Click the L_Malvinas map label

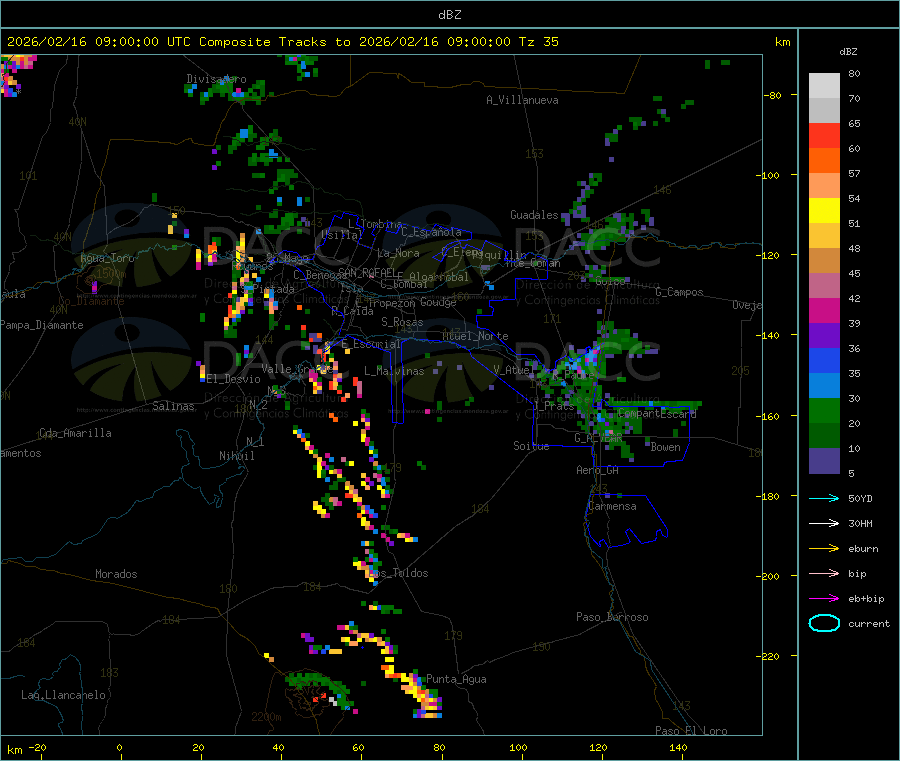(x=394, y=371)
